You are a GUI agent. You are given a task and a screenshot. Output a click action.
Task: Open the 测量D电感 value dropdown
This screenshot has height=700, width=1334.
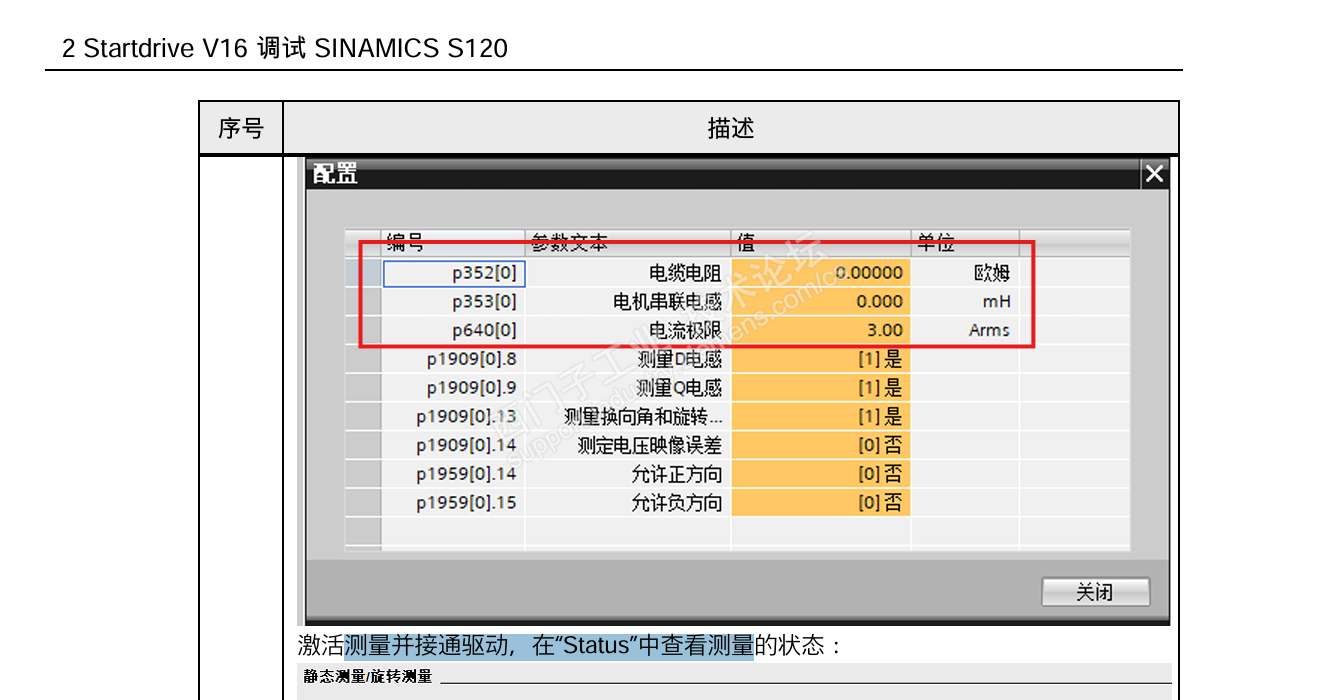[x=821, y=359]
